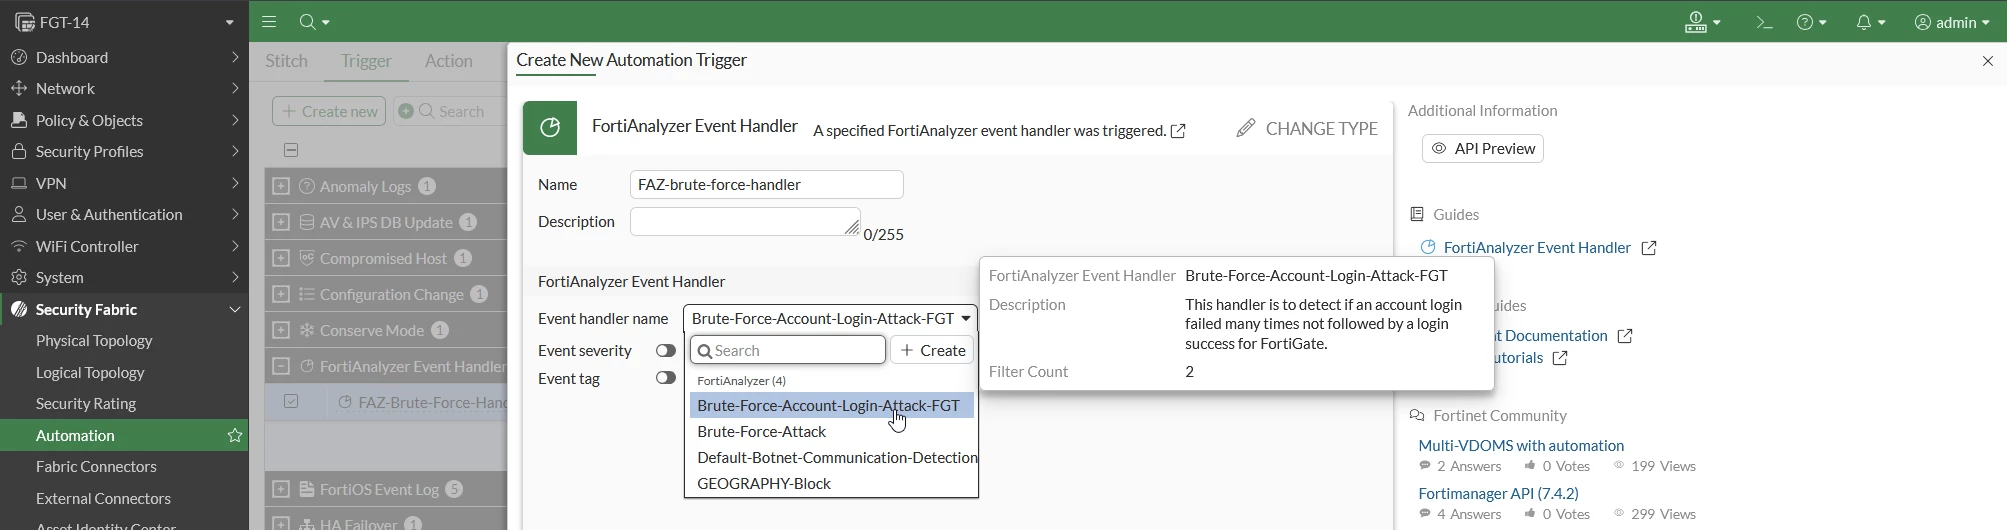Select the Automation sidebar item
Image resolution: width=2007 pixels, height=530 pixels.
click(124, 435)
